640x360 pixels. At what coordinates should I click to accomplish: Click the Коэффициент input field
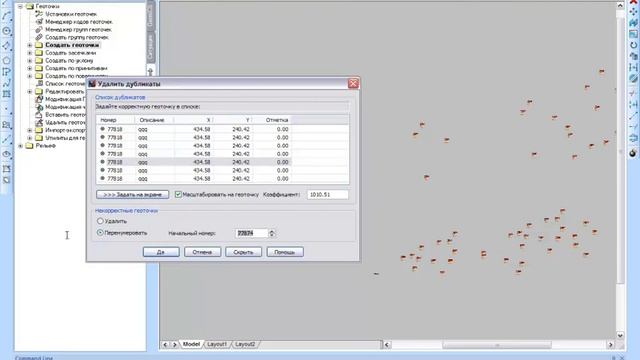click(328, 195)
